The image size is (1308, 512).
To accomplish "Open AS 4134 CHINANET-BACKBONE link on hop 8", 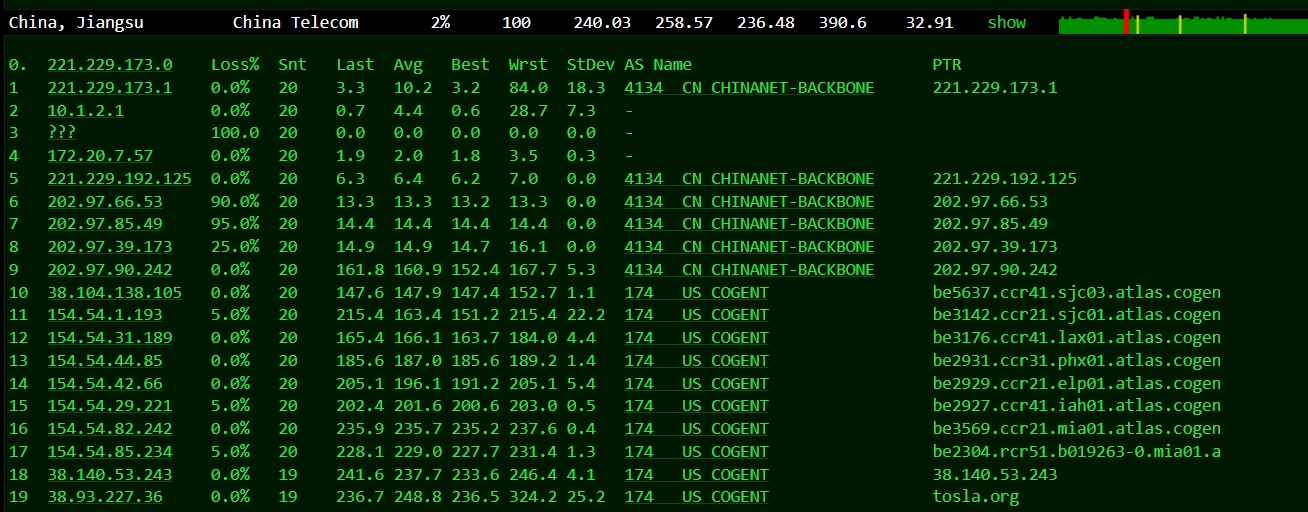I will pyautogui.click(x=749, y=247).
